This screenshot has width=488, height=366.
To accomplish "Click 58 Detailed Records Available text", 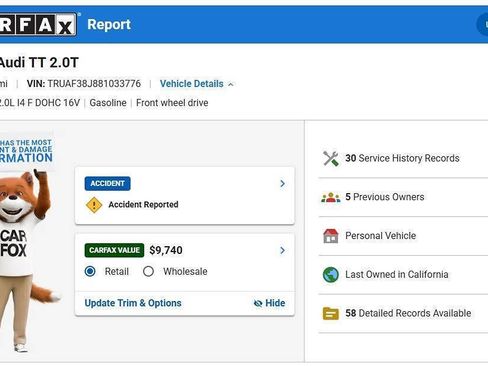I will coord(408,313).
